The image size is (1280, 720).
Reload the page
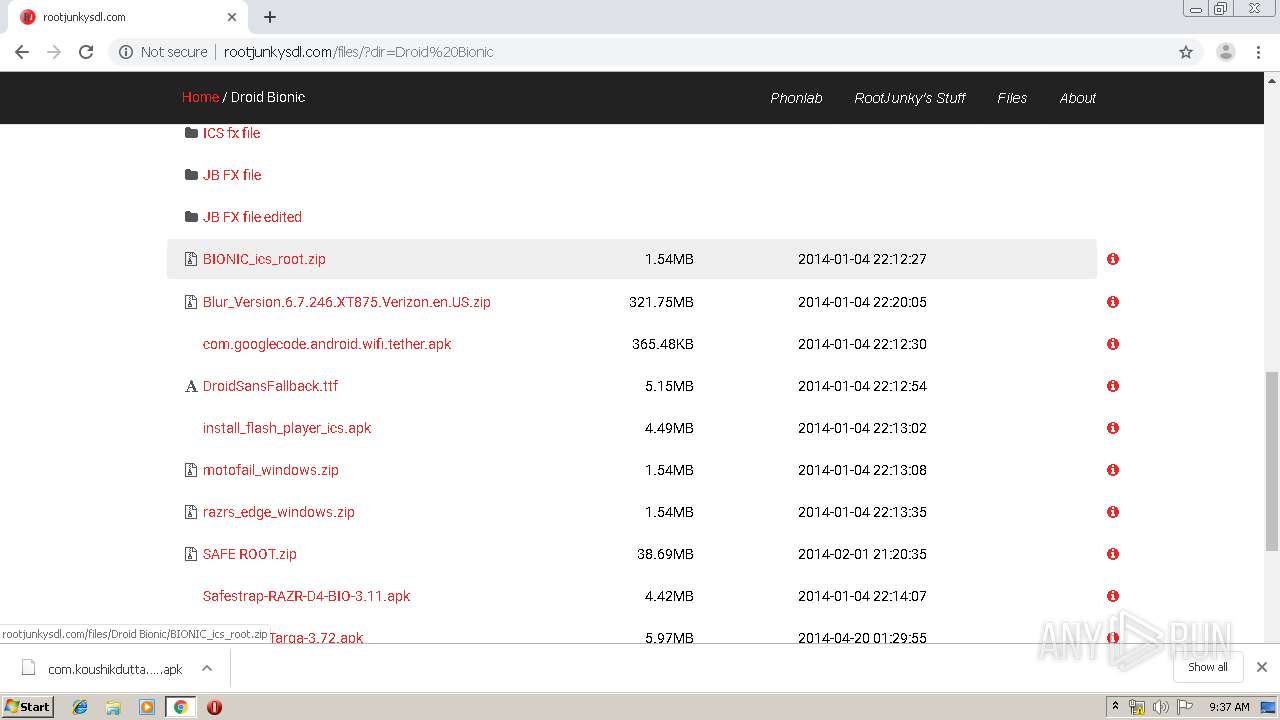tap(86, 52)
